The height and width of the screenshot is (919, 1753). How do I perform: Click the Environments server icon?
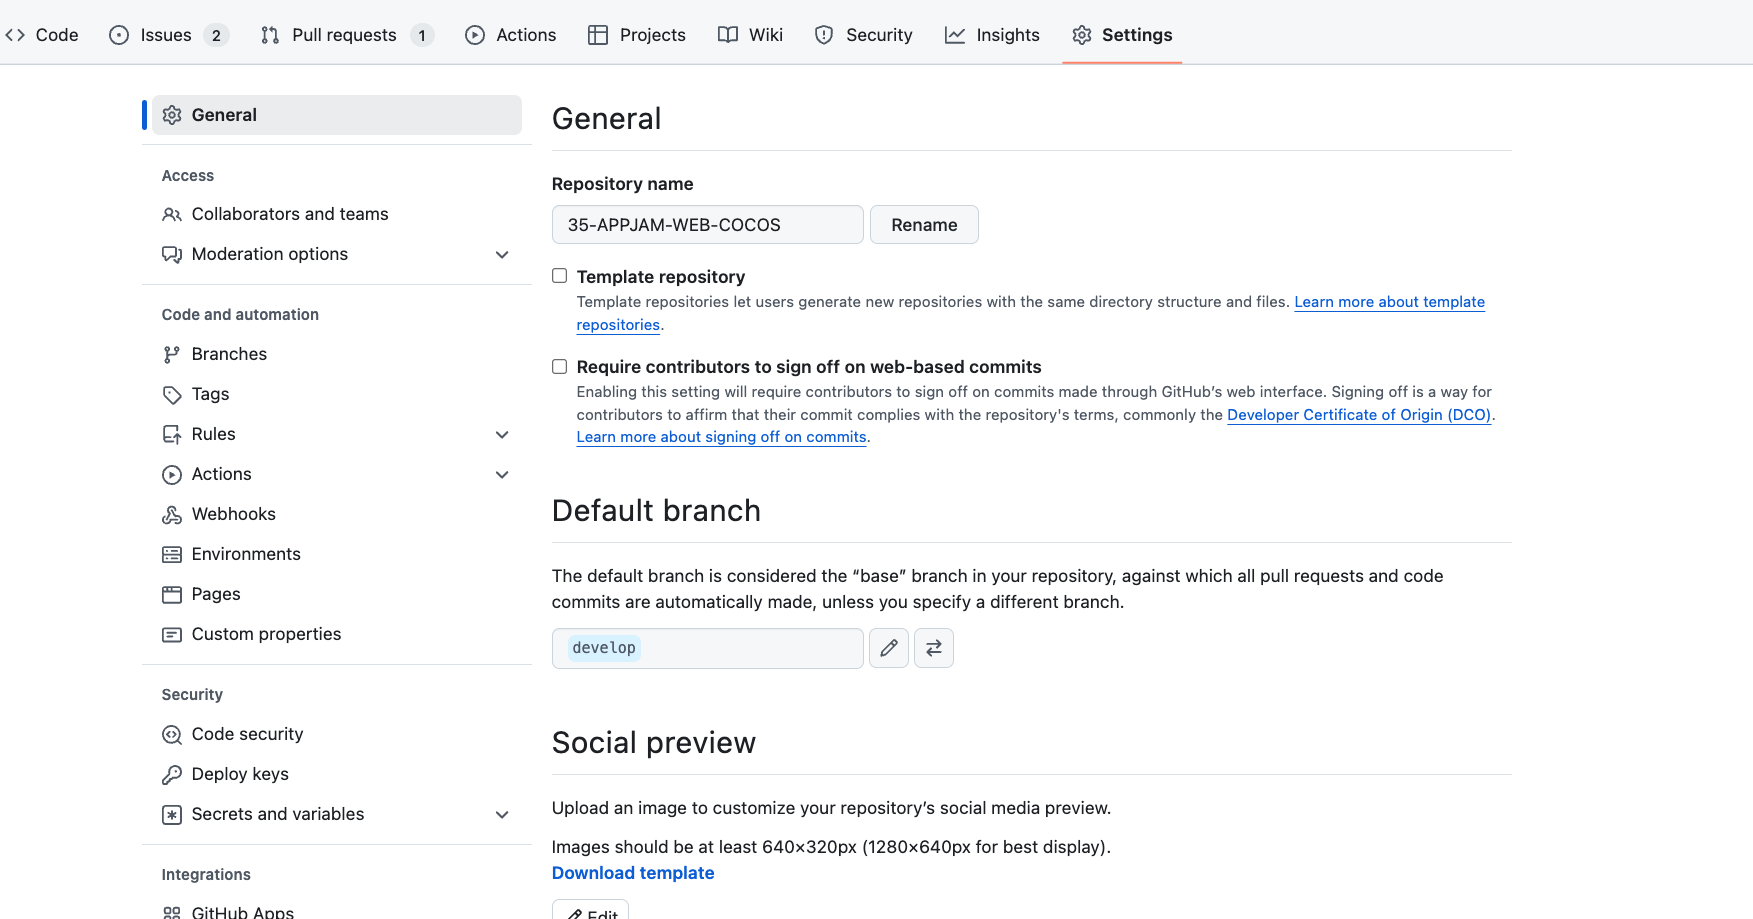(172, 554)
